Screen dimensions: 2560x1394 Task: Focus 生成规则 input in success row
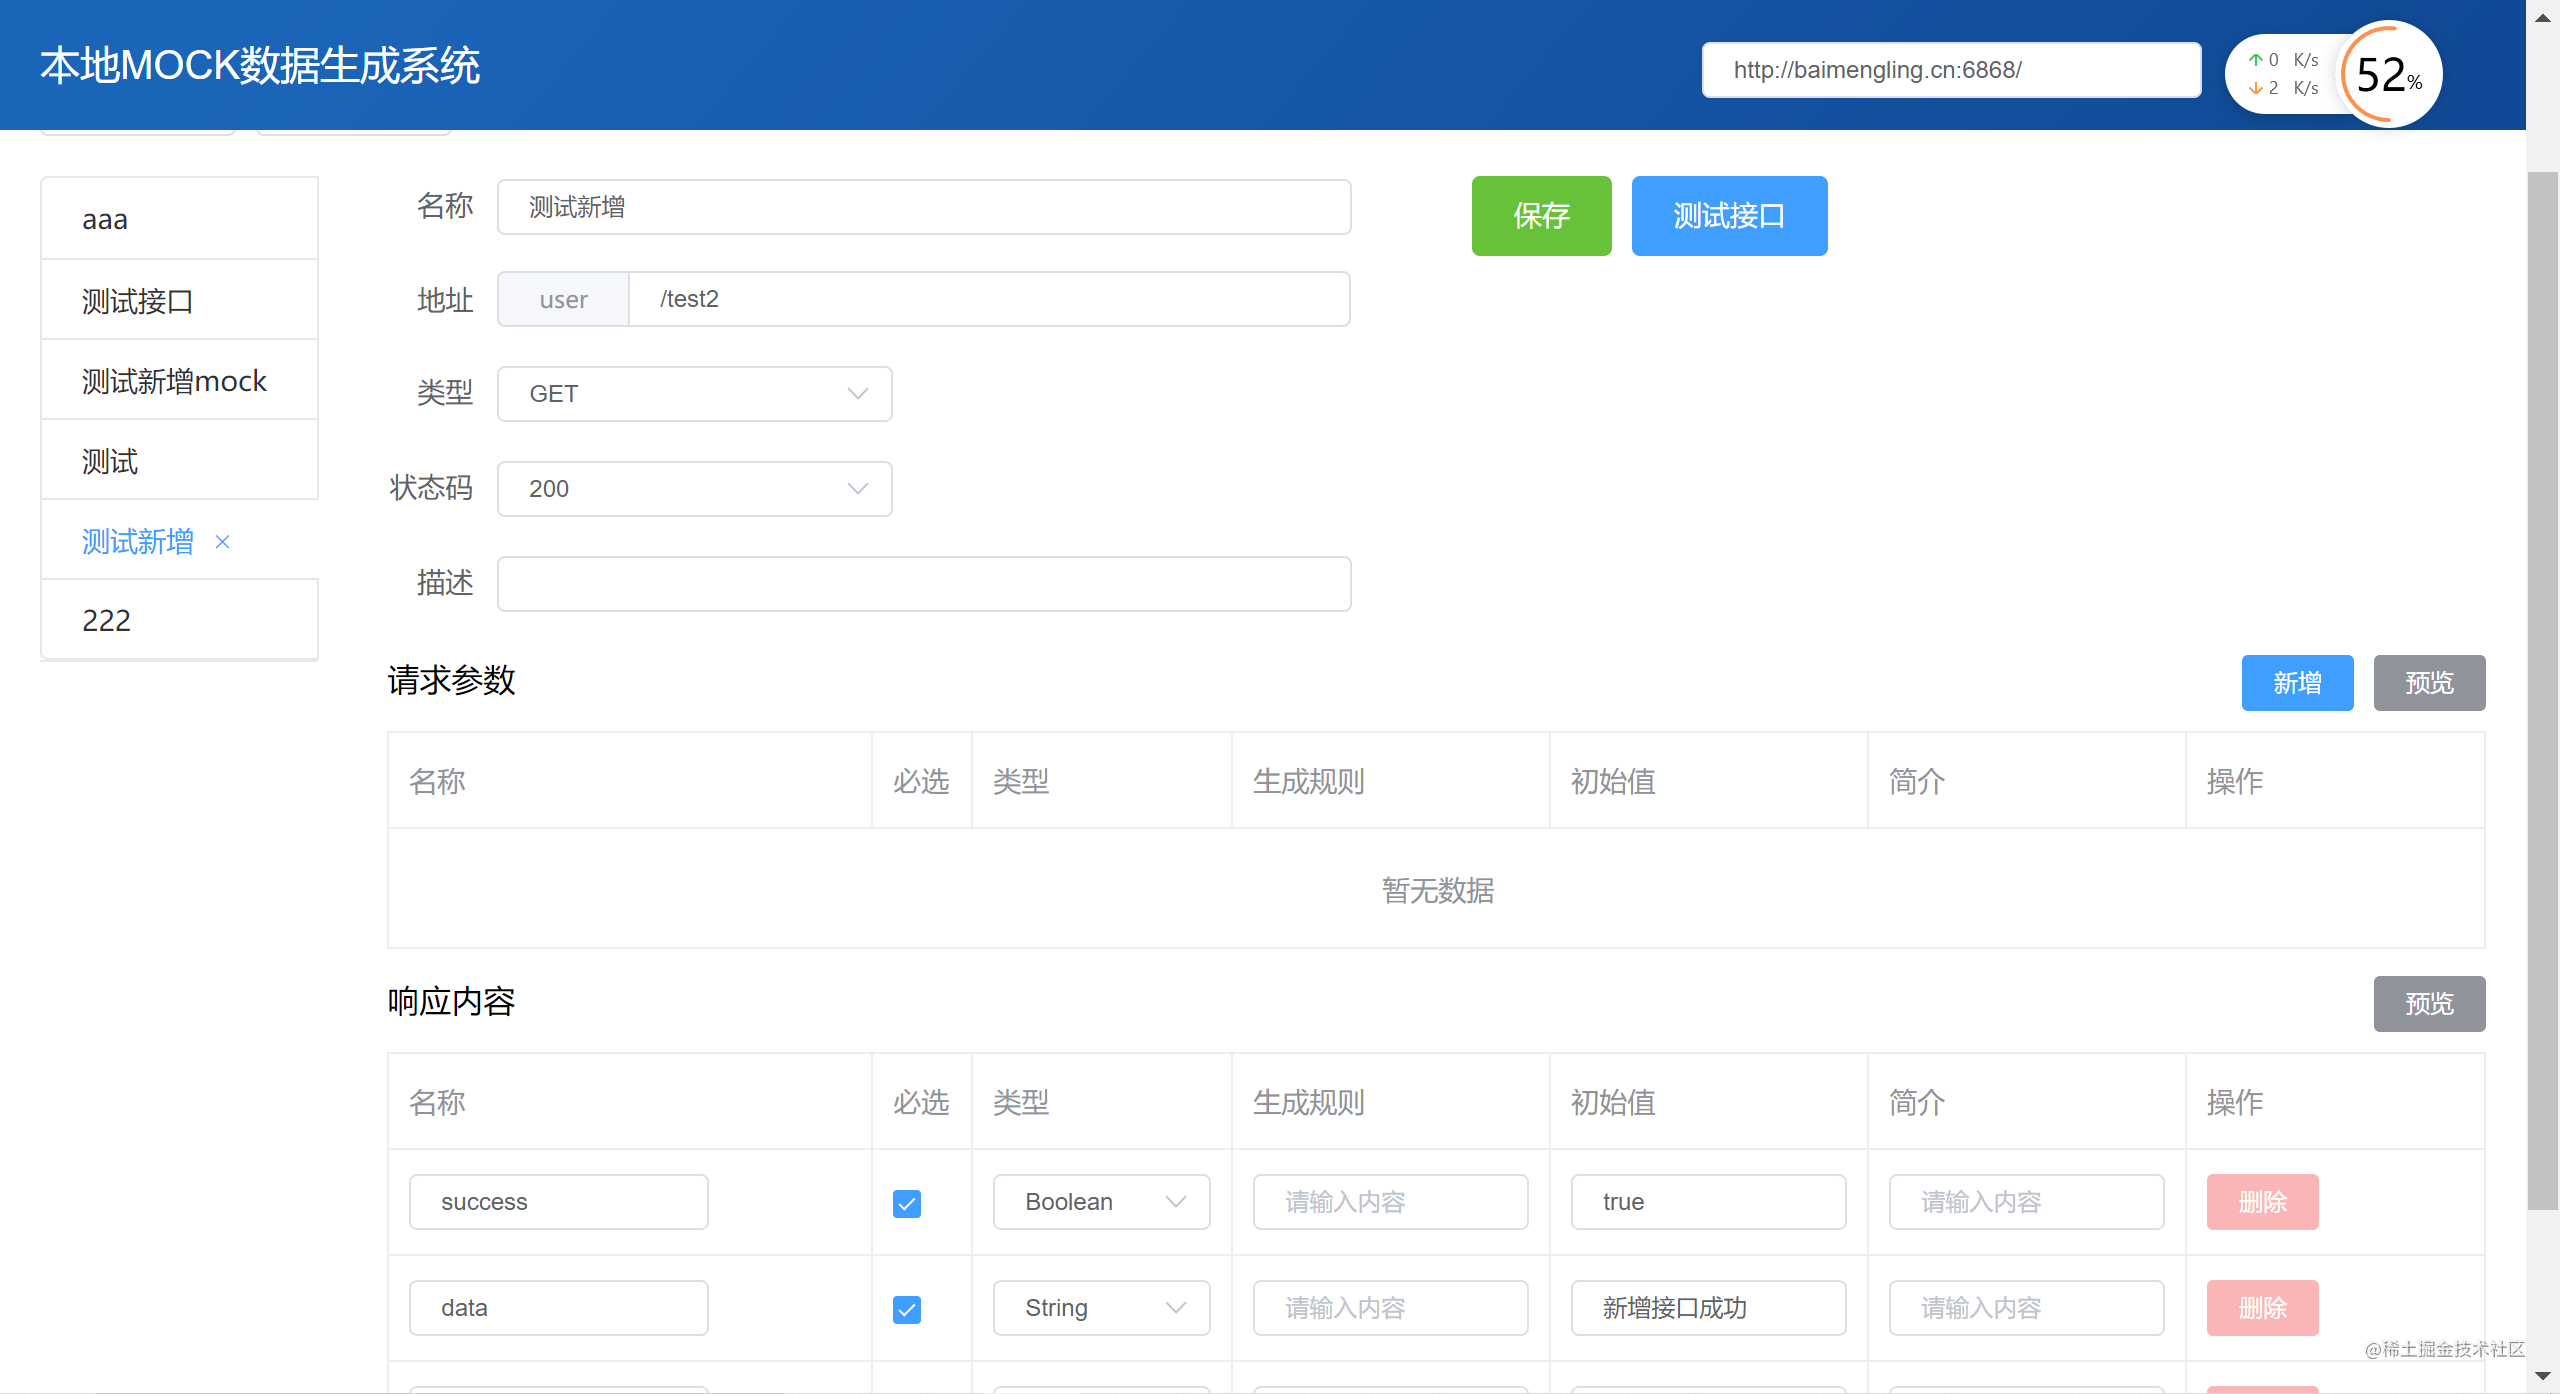click(1391, 1202)
